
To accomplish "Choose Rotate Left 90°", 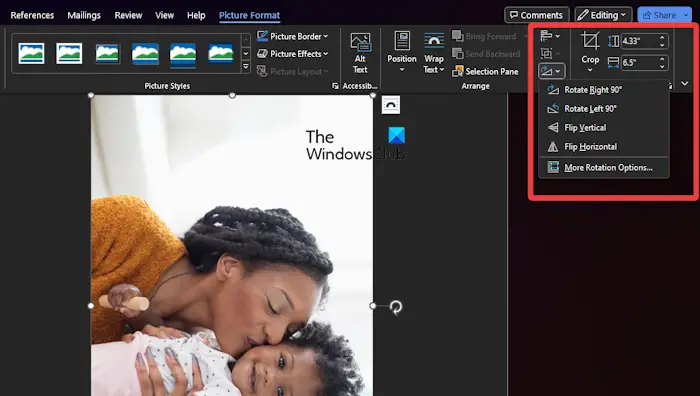I will tap(604, 109).
